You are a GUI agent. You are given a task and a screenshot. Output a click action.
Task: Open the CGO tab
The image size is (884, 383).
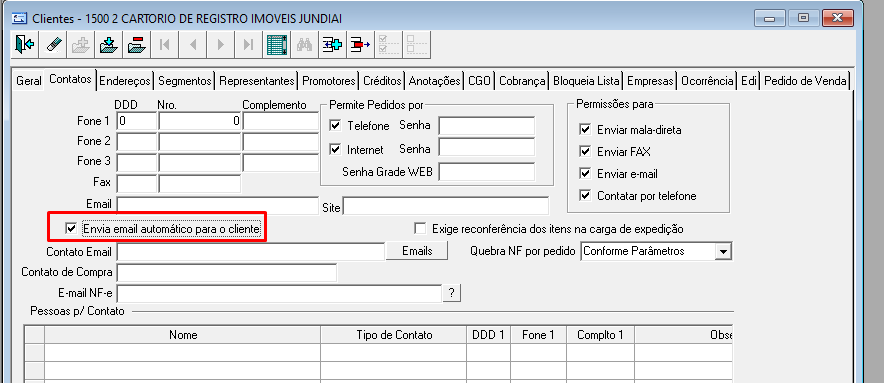pyautogui.click(x=479, y=81)
